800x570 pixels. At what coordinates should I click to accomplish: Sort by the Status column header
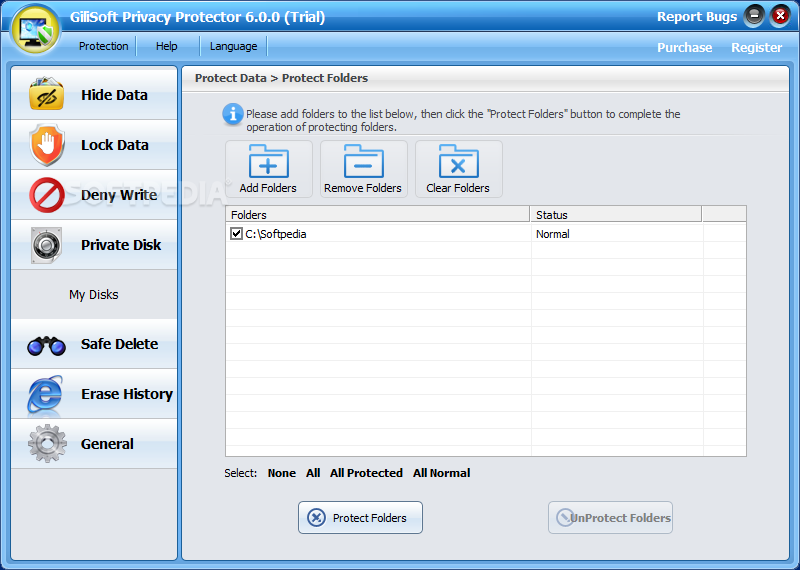pos(616,214)
